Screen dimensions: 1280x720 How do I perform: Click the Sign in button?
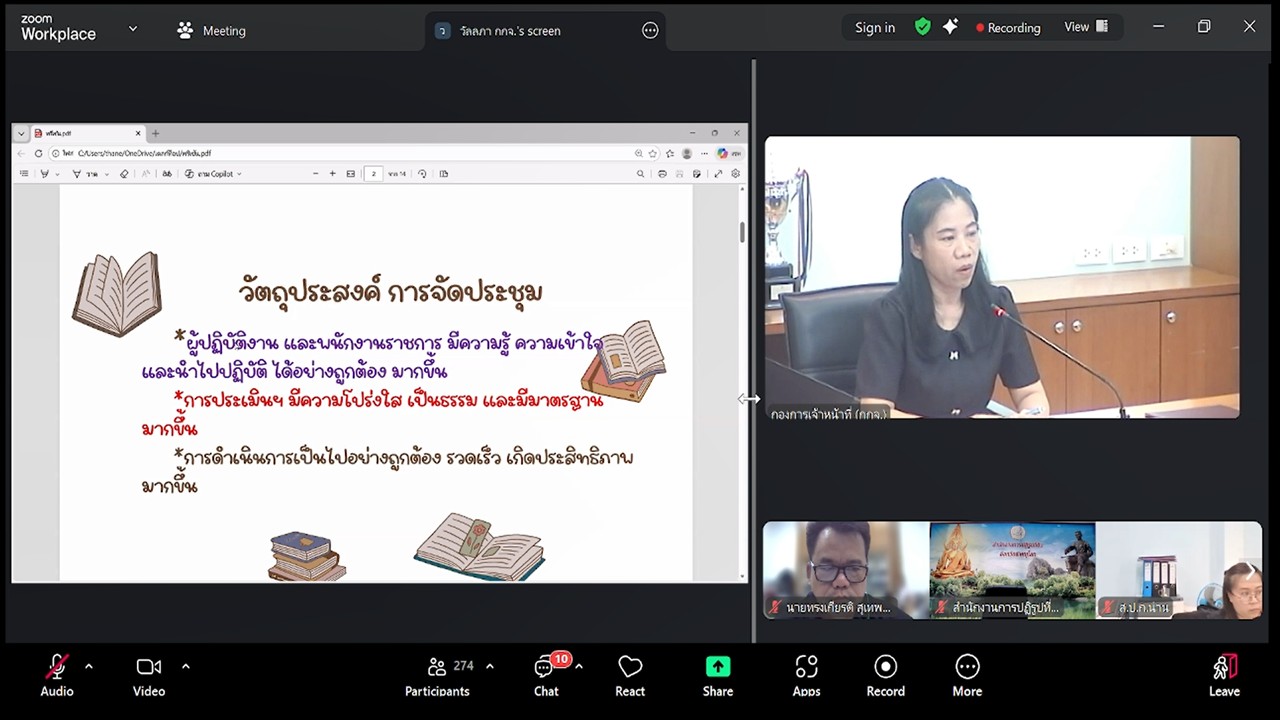874,27
